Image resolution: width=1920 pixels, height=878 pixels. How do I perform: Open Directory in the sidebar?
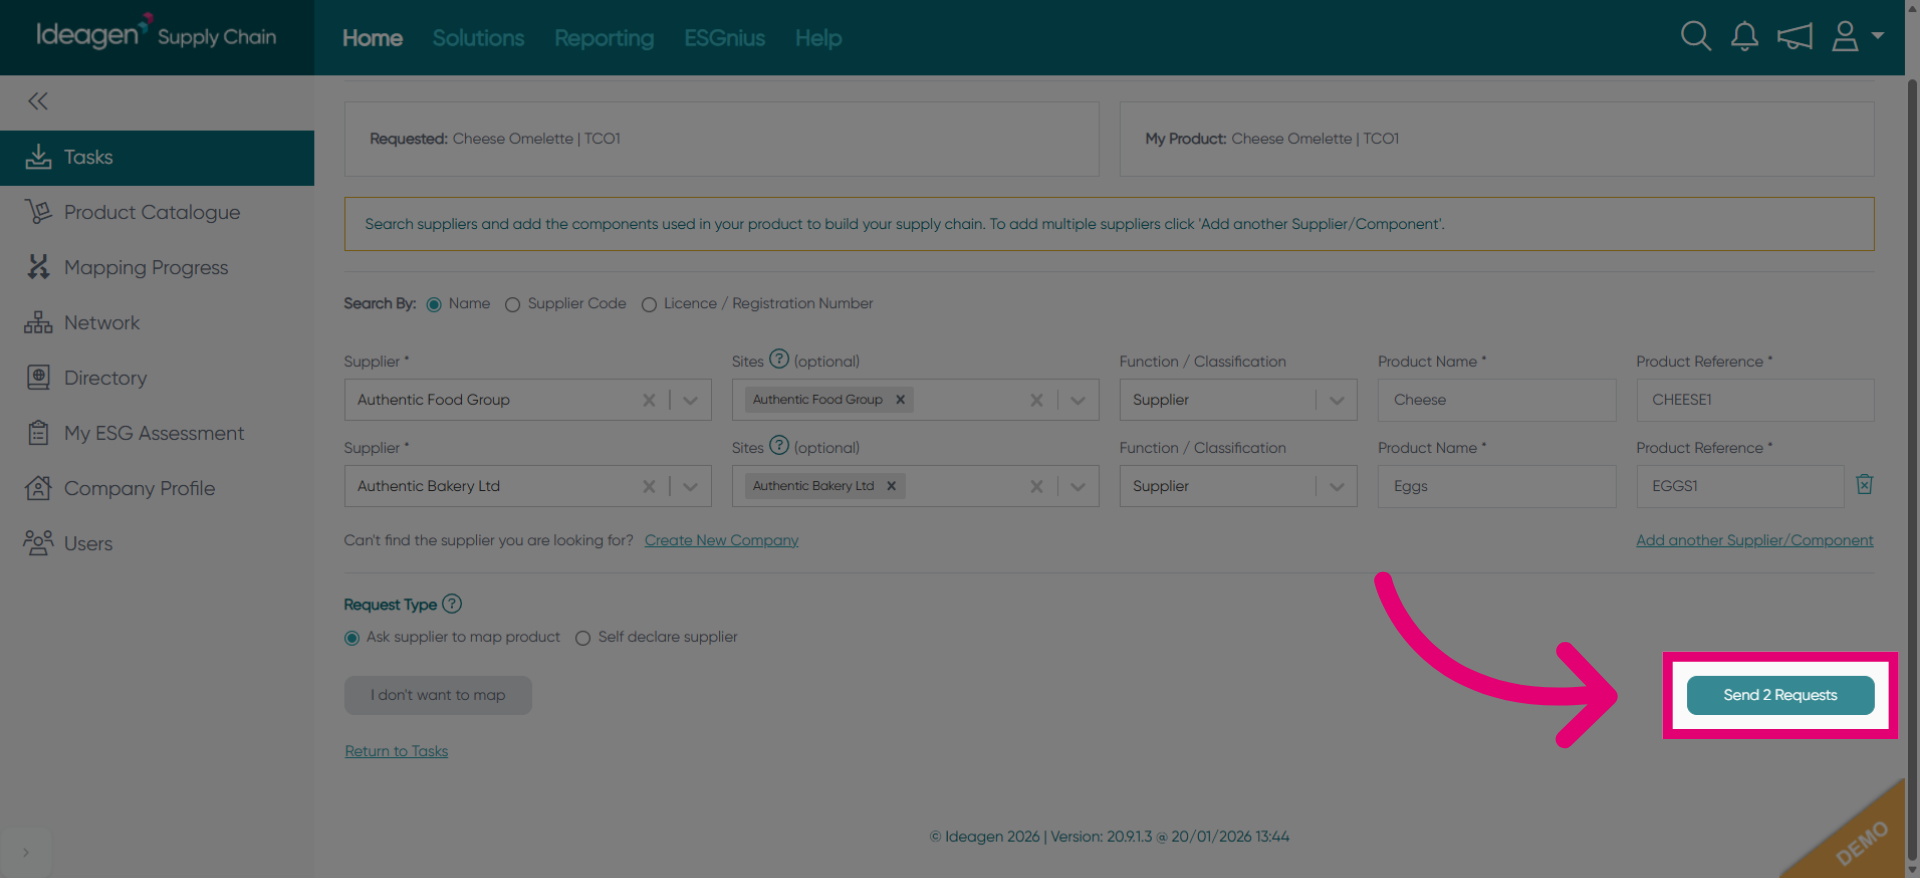pos(157,378)
